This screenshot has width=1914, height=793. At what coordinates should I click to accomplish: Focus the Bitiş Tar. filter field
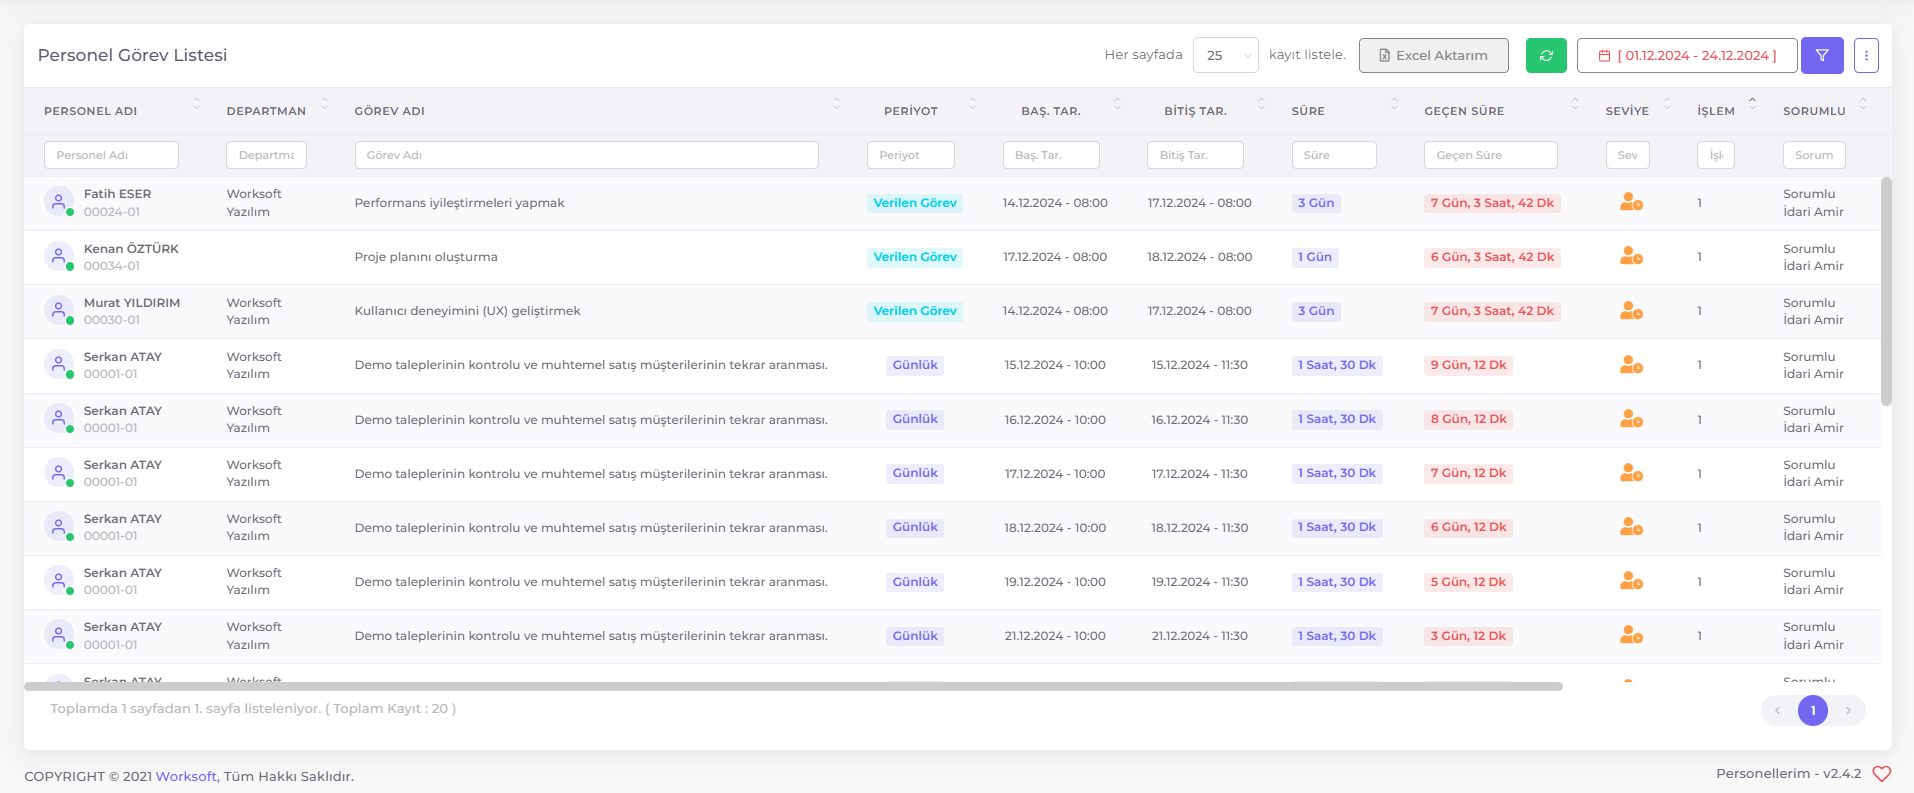coord(1195,155)
